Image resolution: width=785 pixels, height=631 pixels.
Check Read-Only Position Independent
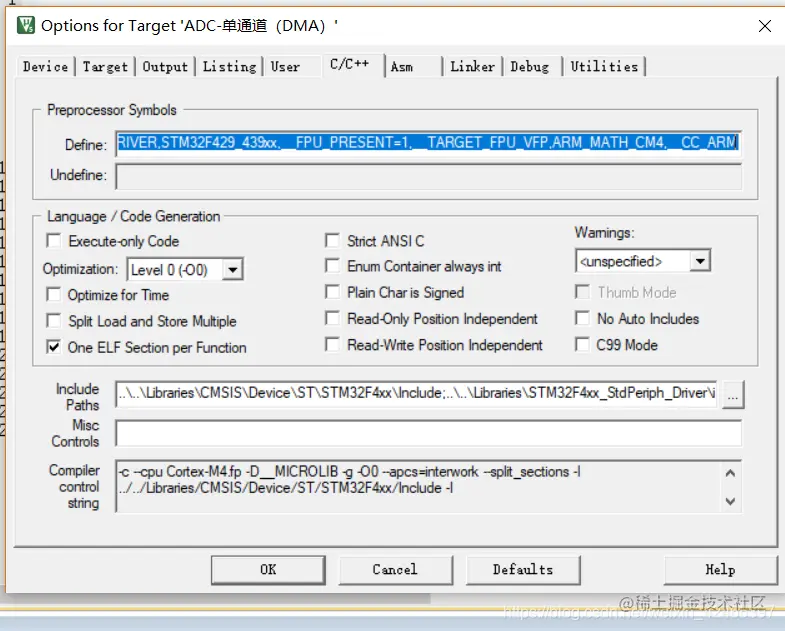point(332,319)
